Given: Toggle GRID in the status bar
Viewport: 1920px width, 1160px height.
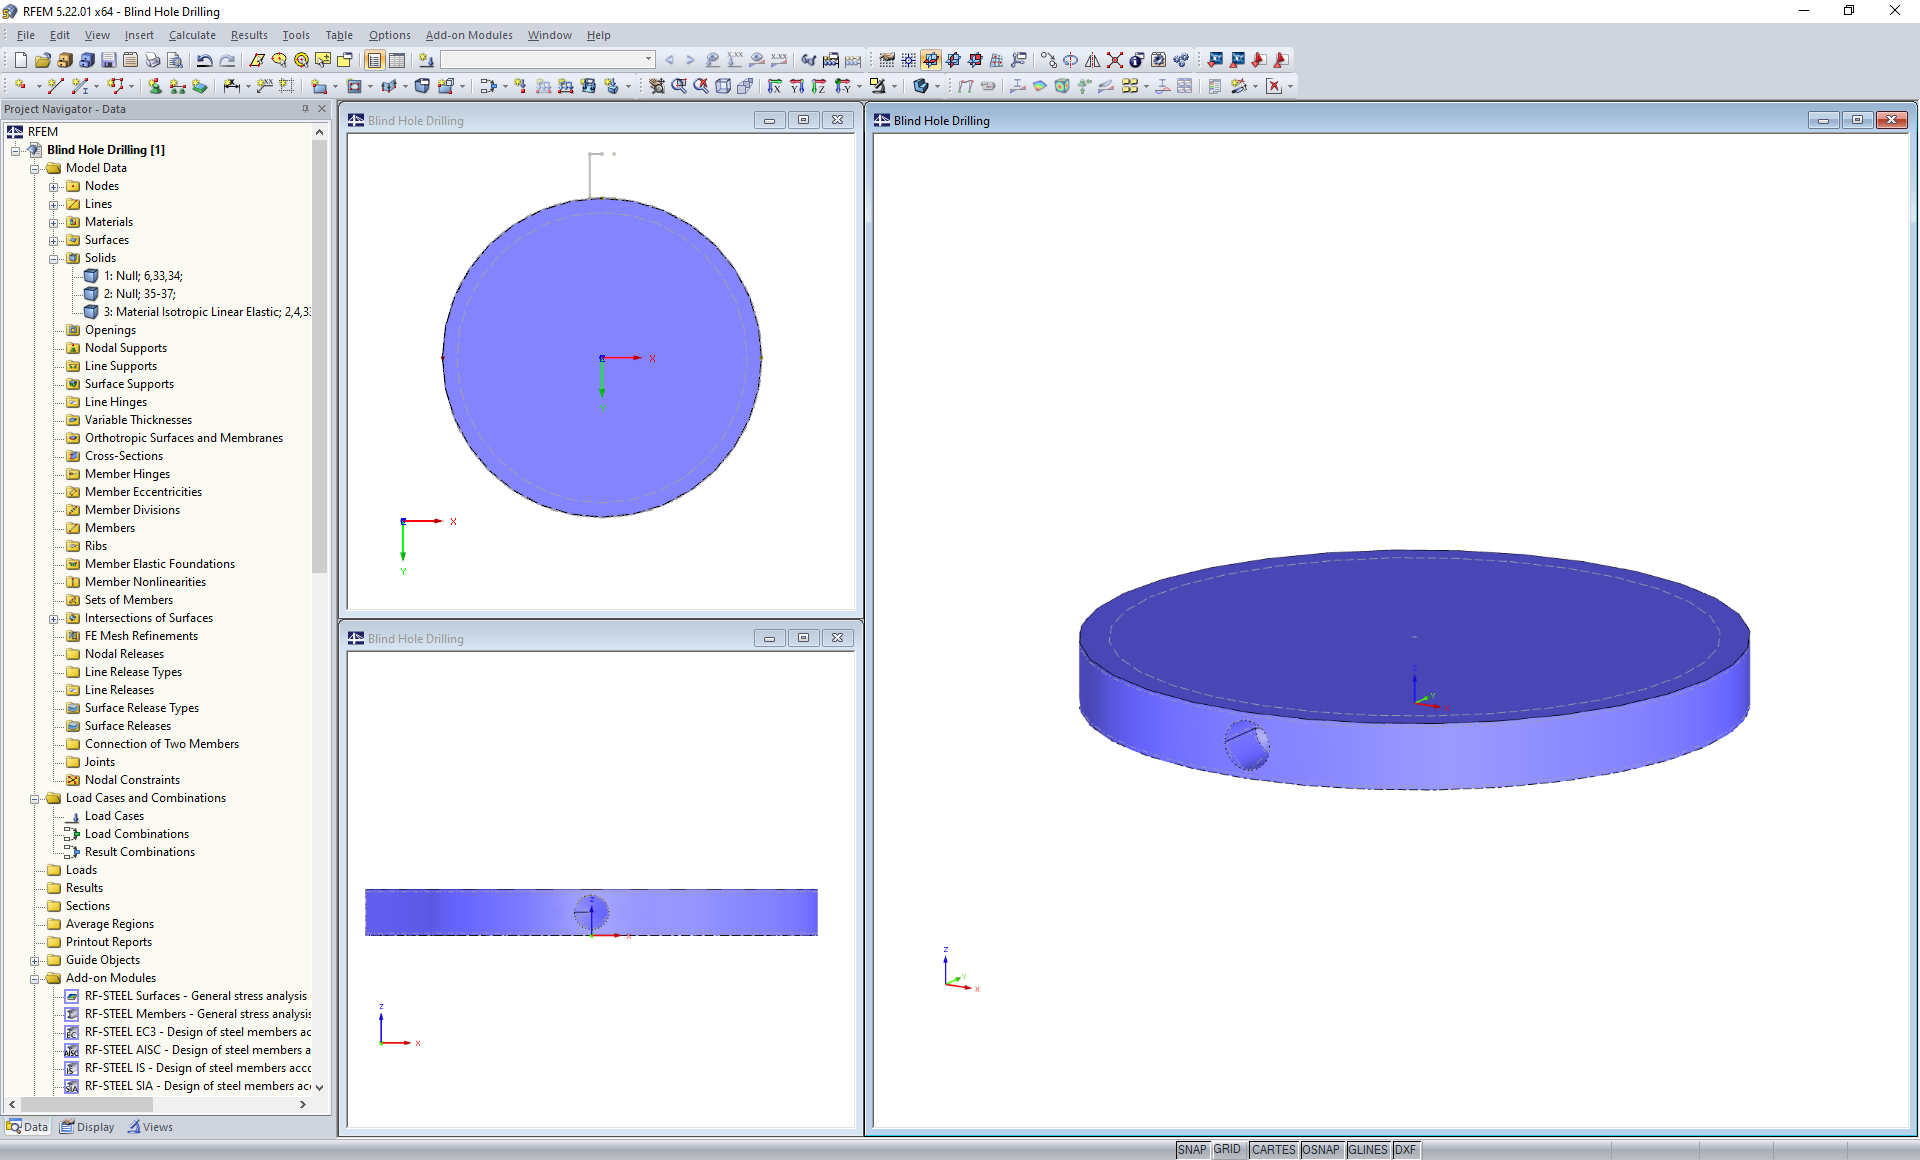Looking at the screenshot, I should tap(1227, 1150).
